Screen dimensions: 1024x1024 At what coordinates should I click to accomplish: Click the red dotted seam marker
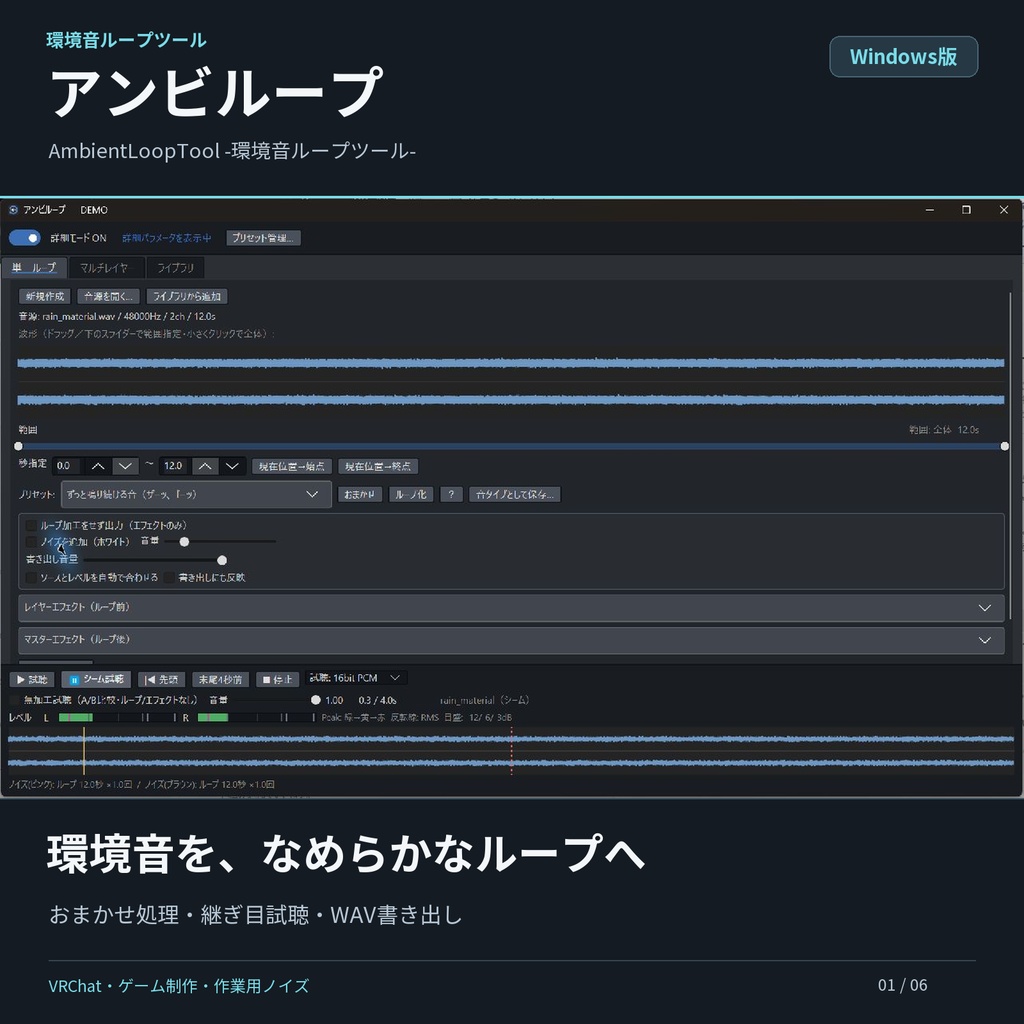[511, 751]
